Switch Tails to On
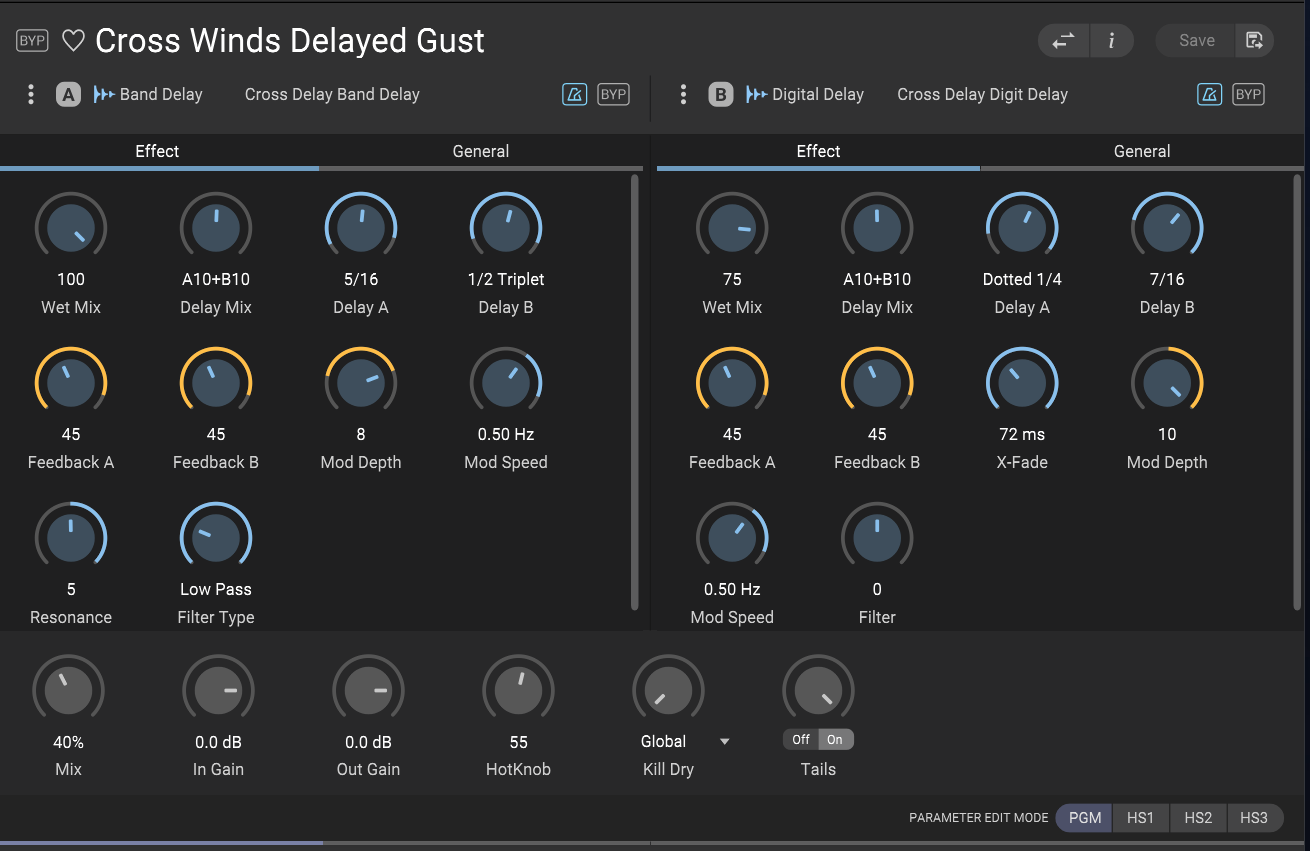The image size is (1310, 851). (x=836, y=740)
